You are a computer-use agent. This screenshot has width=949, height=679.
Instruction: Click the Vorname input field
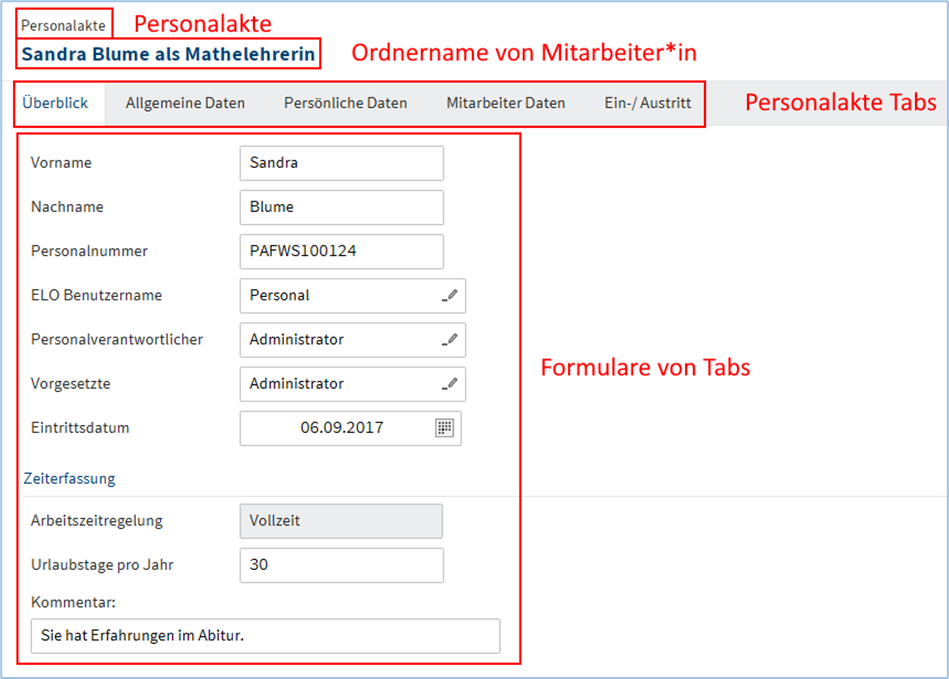(341, 163)
